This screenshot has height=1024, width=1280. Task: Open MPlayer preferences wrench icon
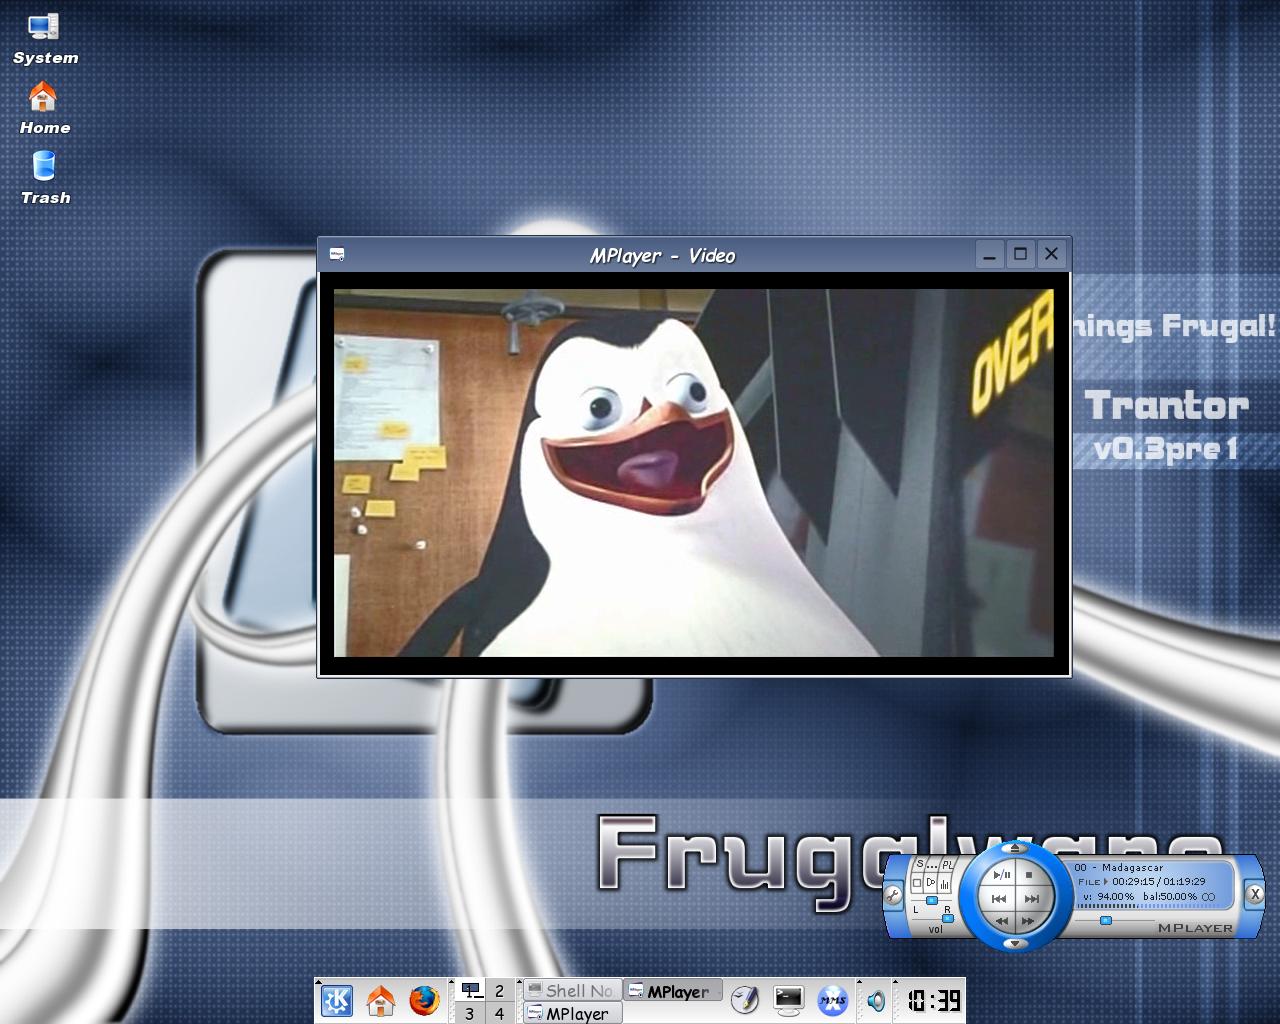[x=893, y=895]
